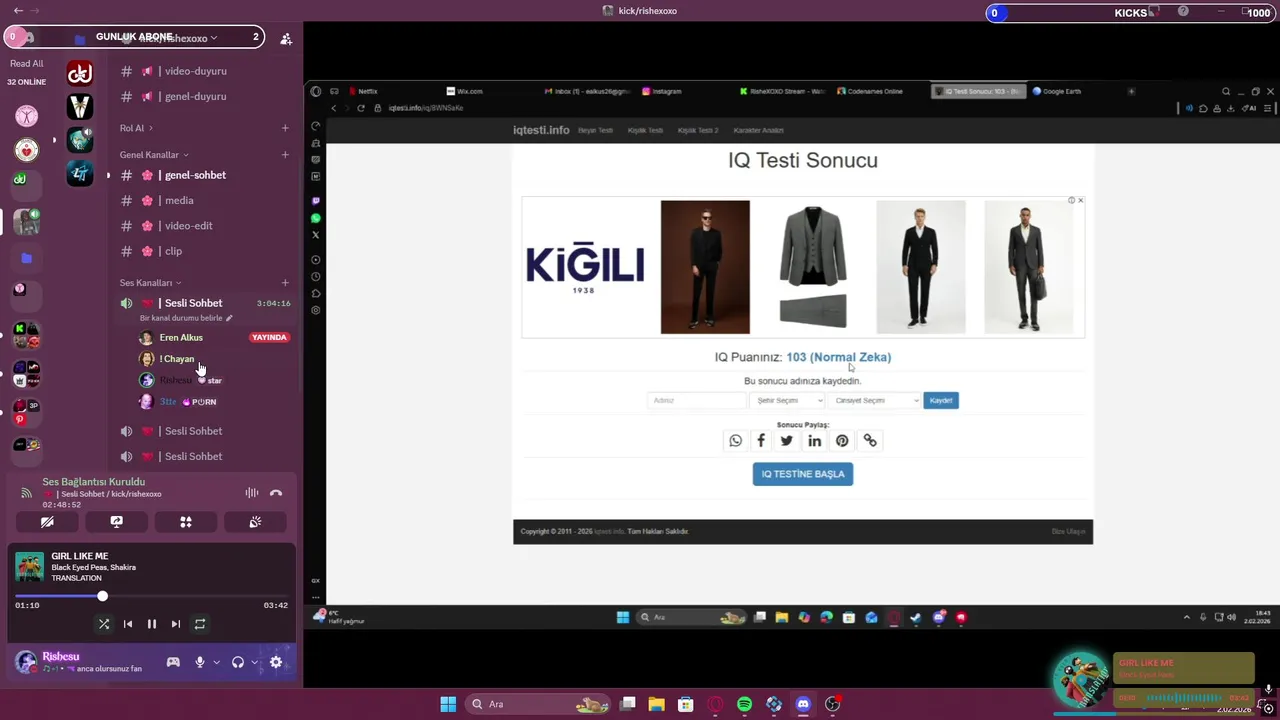The height and width of the screenshot is (720, 1280).
Task: Click the invite people icon in server header
Action: 286,39
